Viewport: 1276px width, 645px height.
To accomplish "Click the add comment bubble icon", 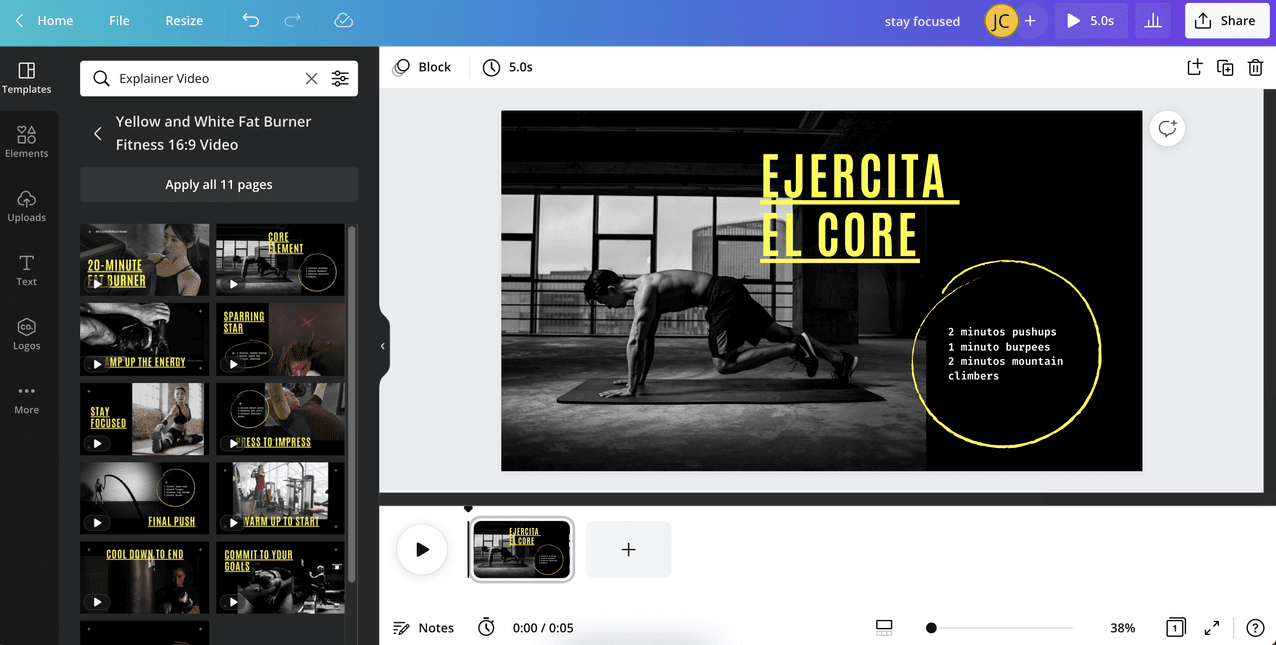I will click(1167, 128).
